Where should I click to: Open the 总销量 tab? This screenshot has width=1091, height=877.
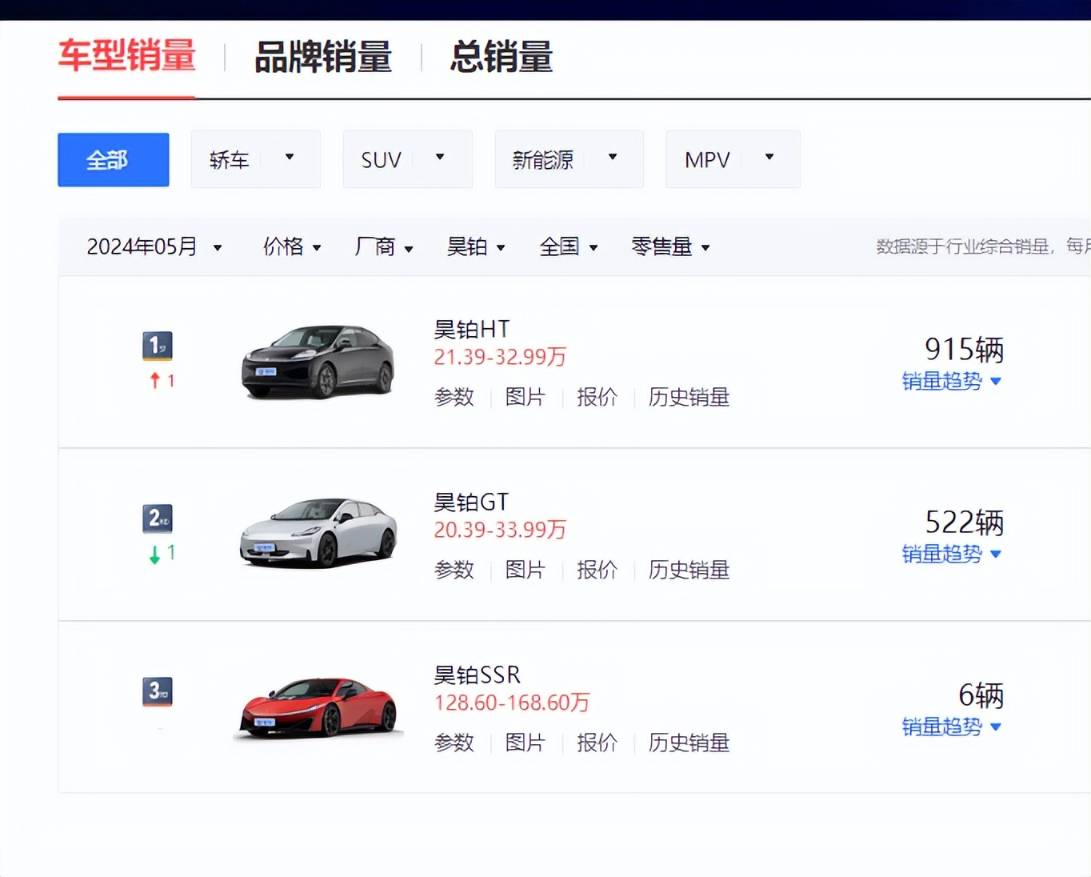click(x=501, y=57)
